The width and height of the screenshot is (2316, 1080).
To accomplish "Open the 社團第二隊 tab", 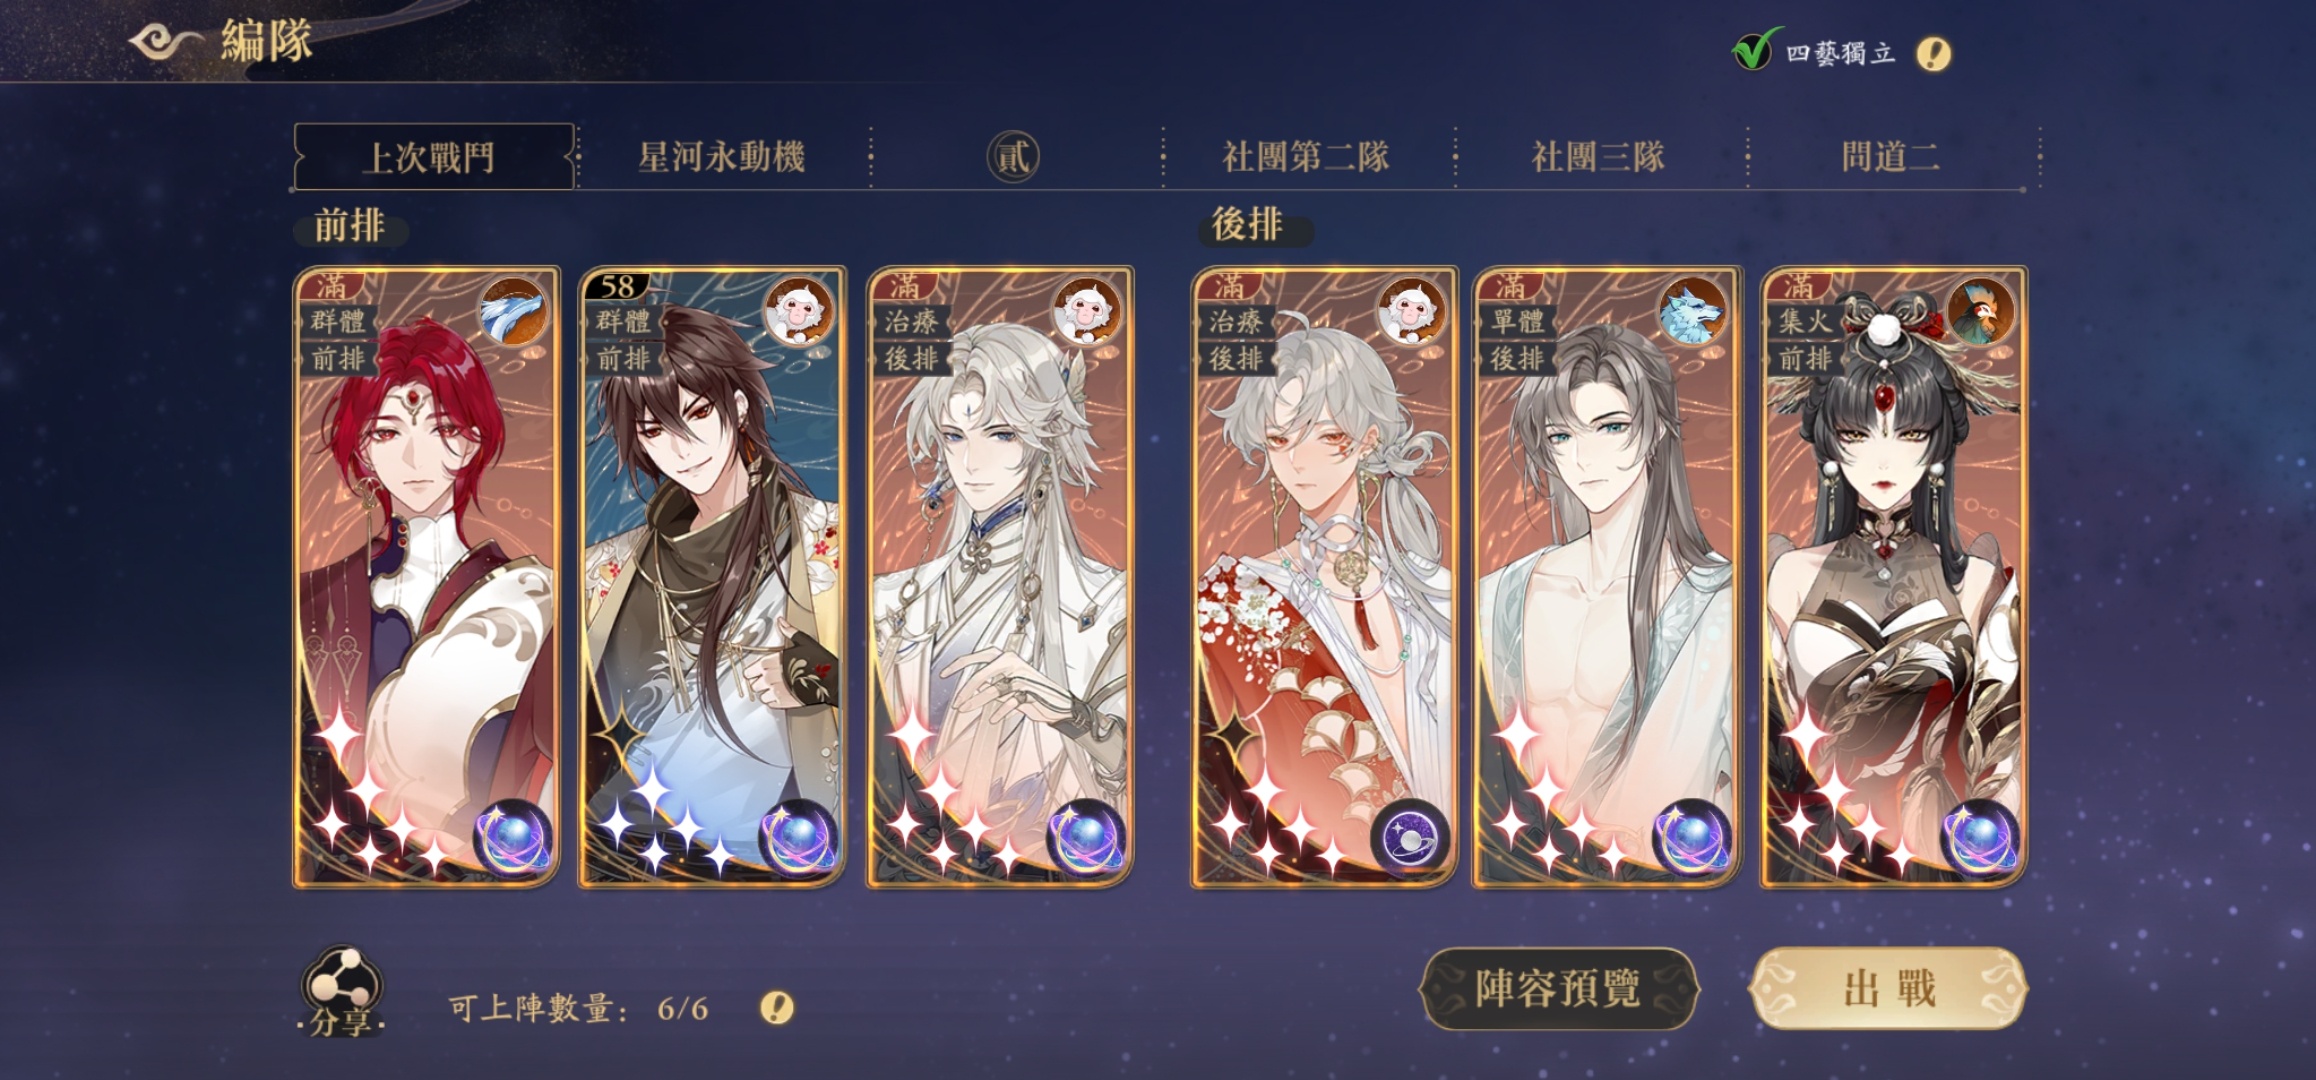I will tap(1306, 157).
